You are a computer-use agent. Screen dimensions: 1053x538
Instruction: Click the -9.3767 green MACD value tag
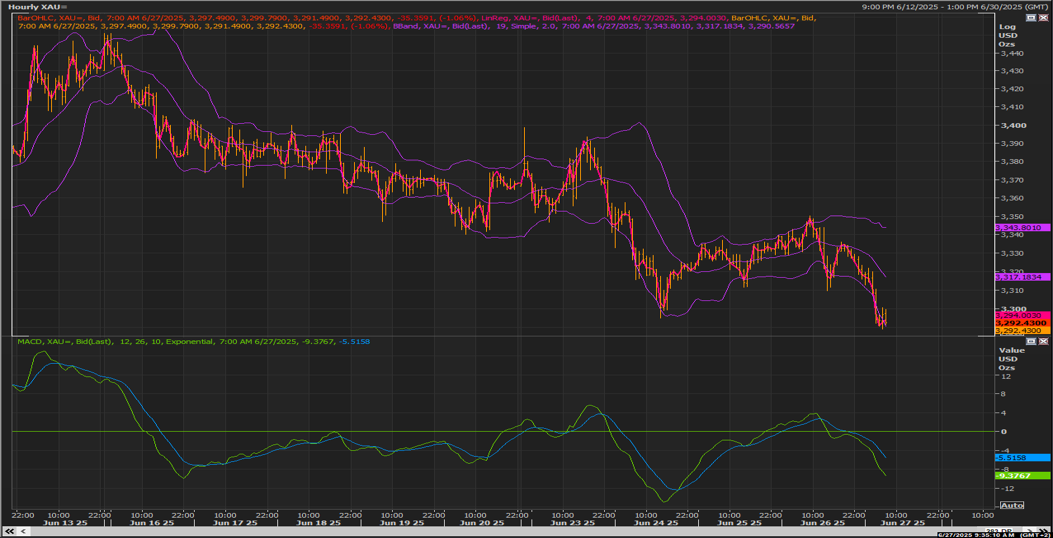(1022, 475)
